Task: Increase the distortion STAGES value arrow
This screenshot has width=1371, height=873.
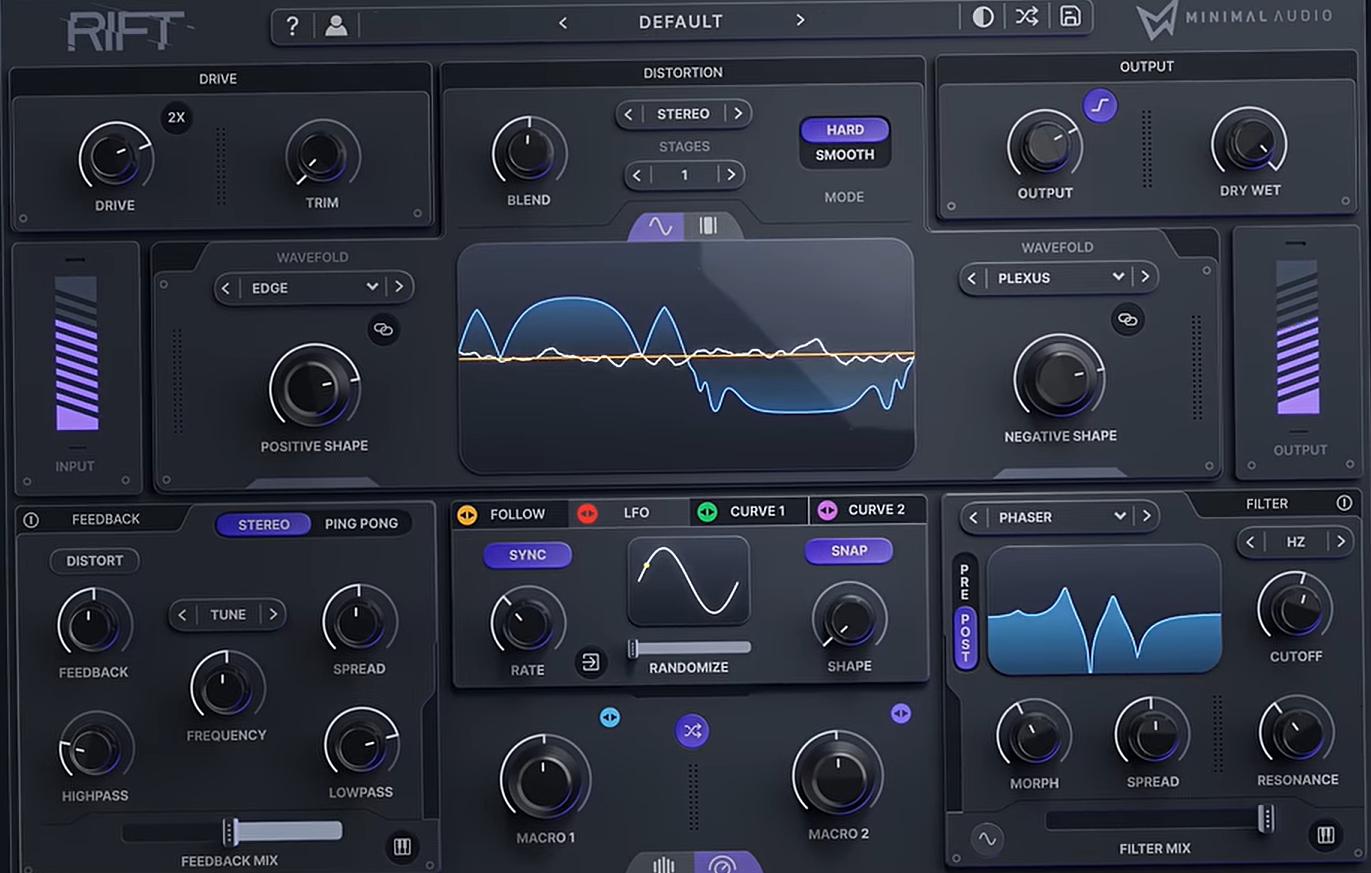Action: (731, 175)
